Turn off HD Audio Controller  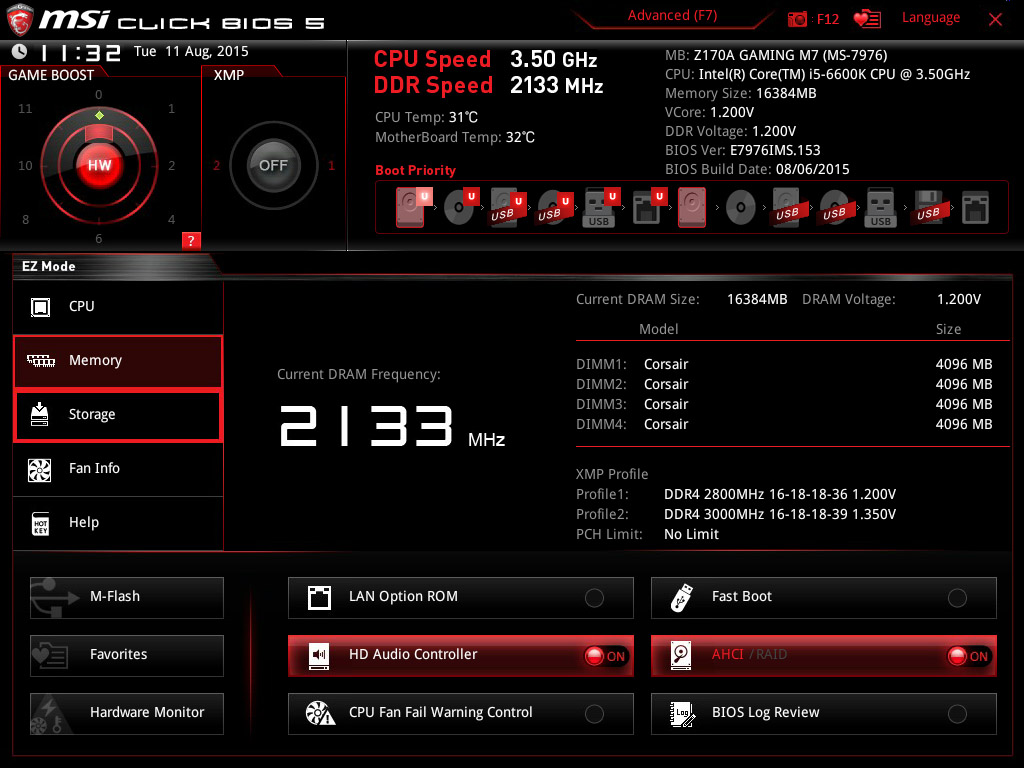[x=460, y=656]
